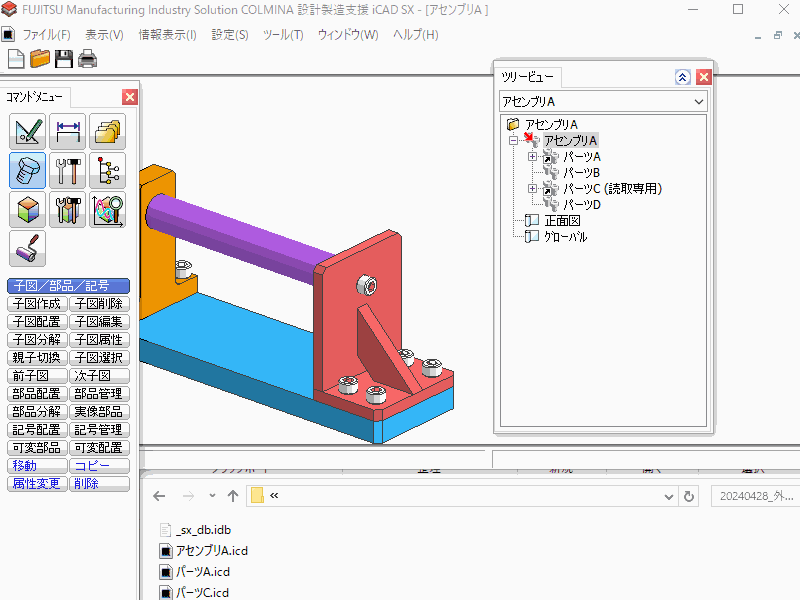Select the sketch drawing command icon
The width and height of the screenshot is (800, 600).
[x=28, y=132]
